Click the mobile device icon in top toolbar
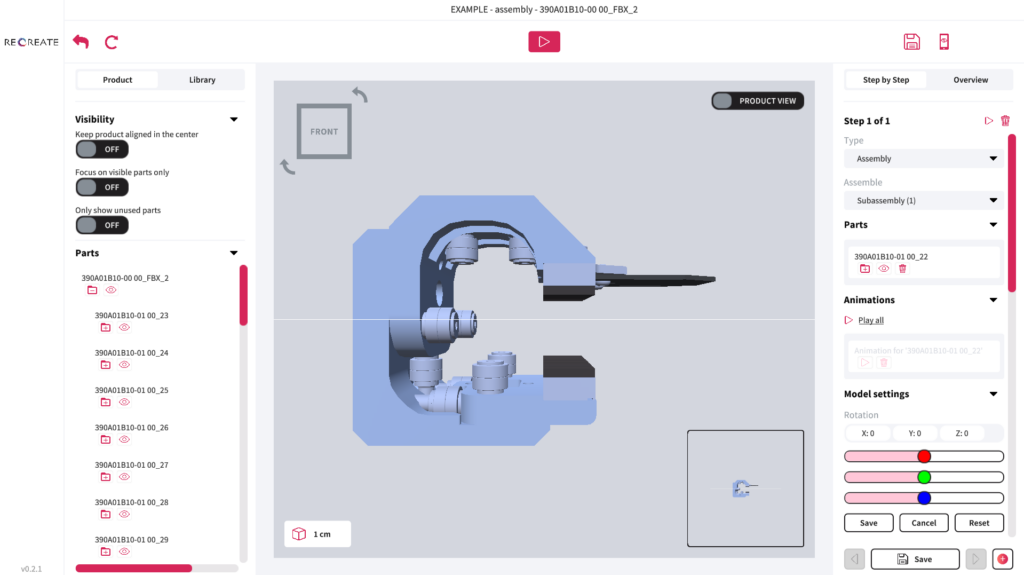 click(944, 42)
